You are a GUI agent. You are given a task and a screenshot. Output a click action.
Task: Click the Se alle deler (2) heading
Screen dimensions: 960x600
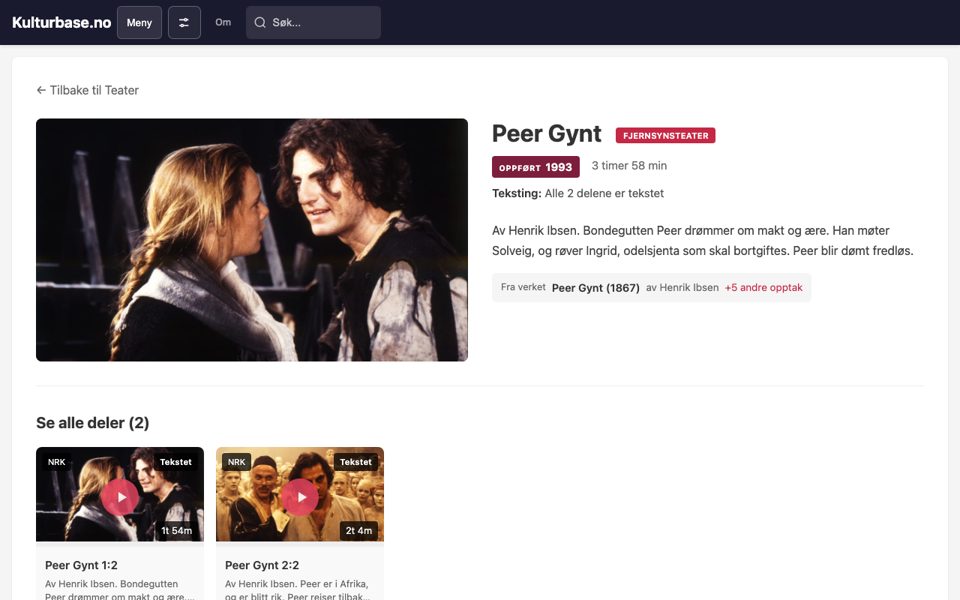pos(92,422)
